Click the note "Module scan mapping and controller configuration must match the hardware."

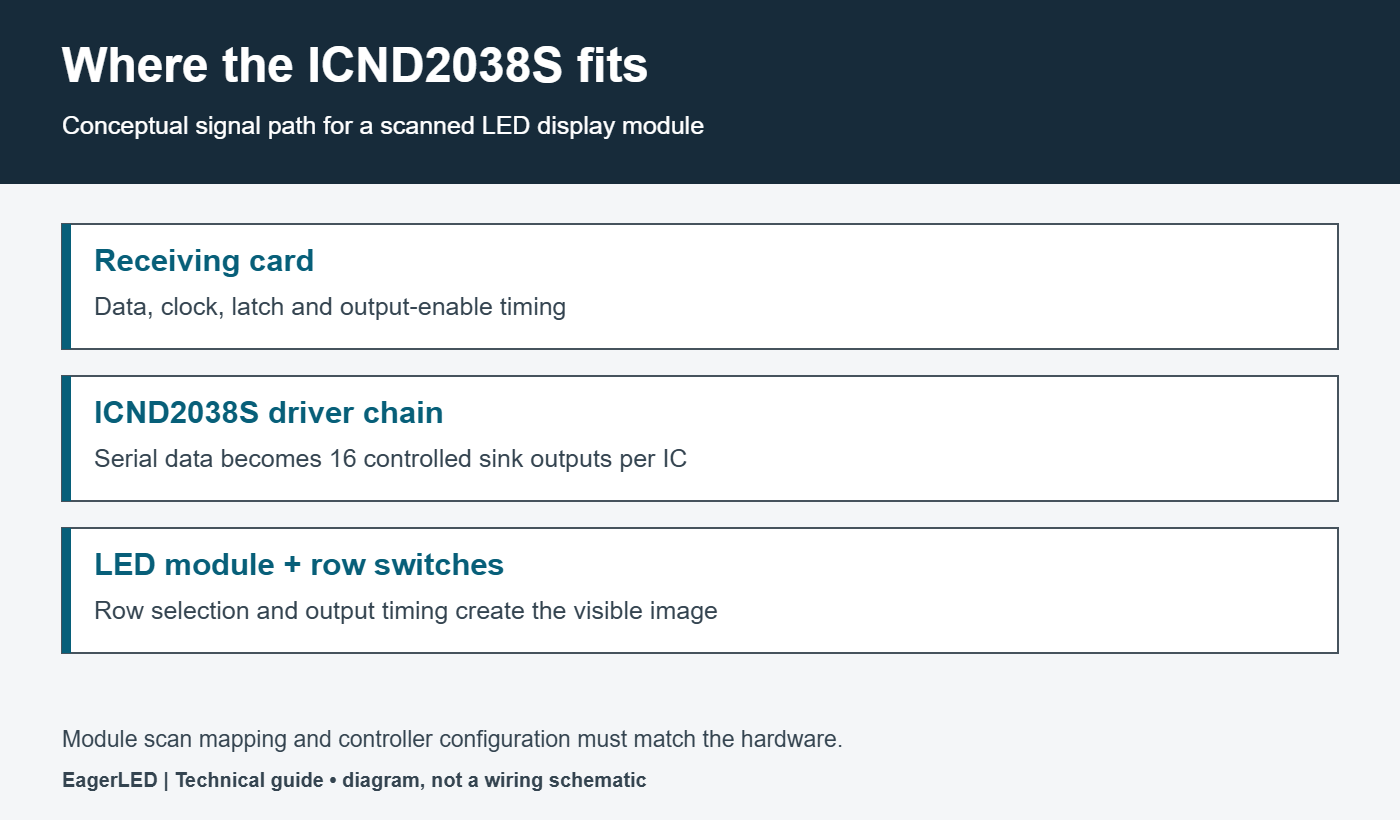tap(453, 740)
